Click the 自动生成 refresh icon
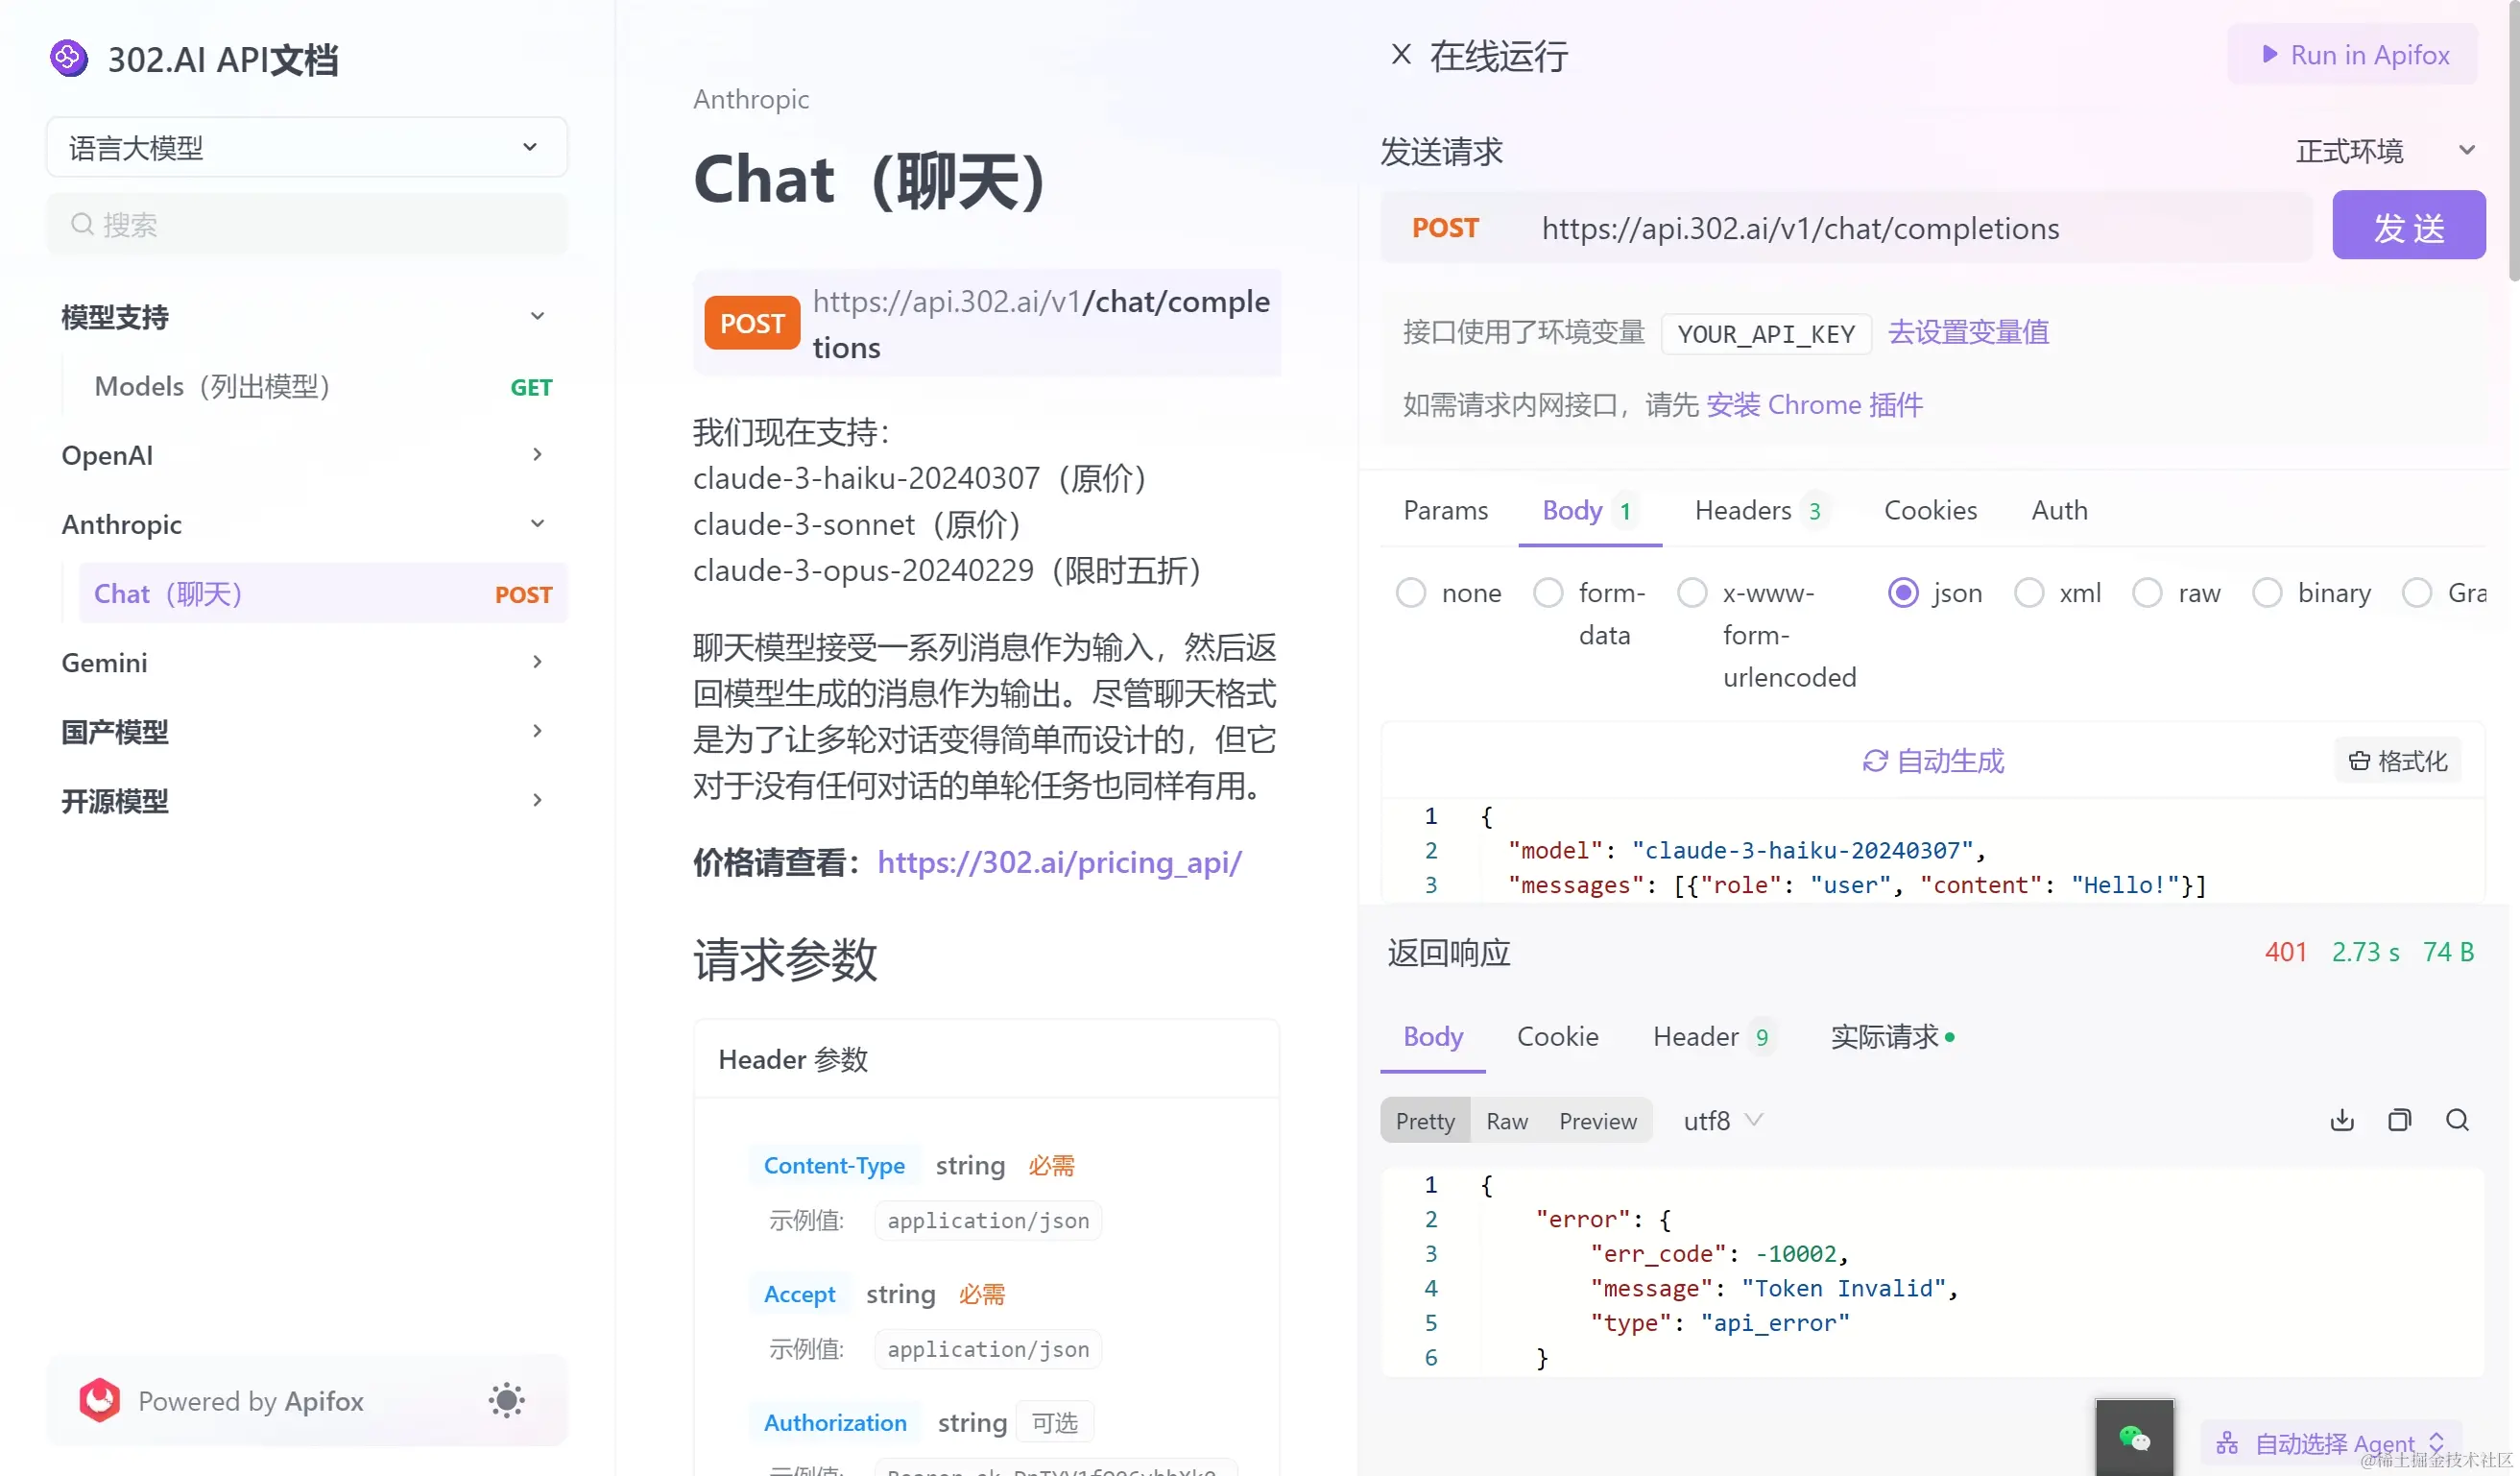 (1875, 761)
